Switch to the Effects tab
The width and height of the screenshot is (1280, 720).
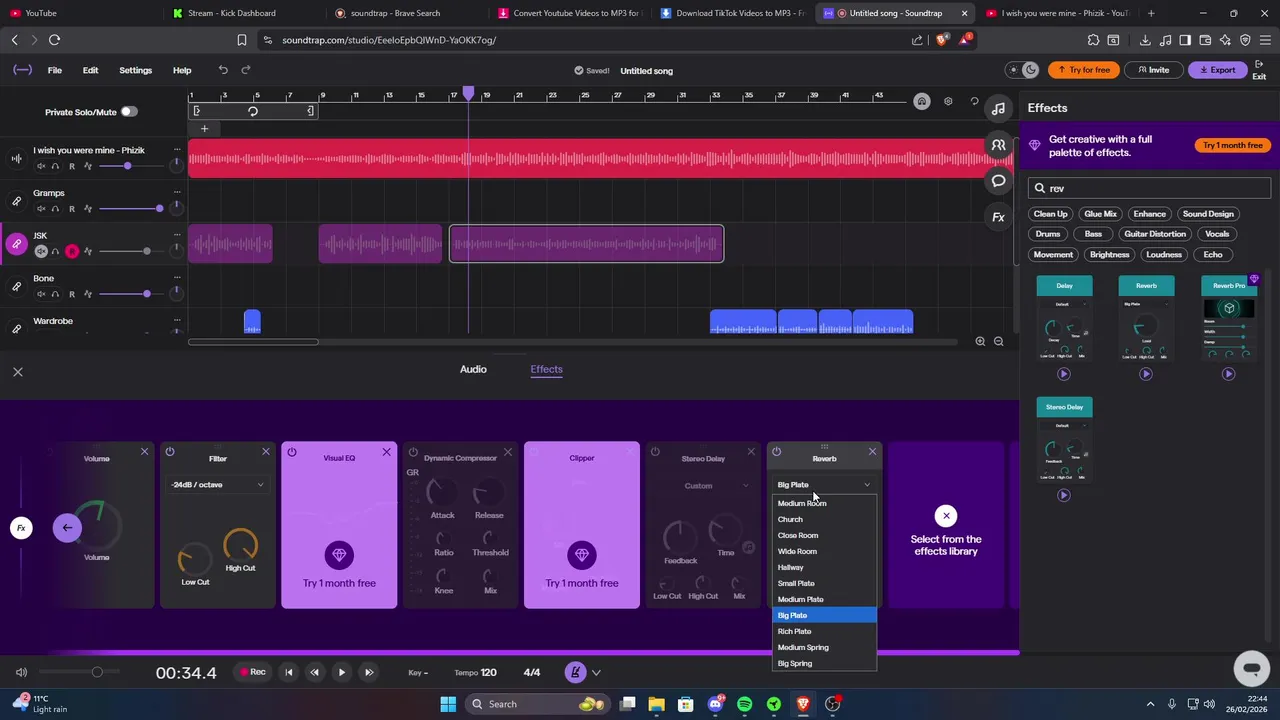[x=546, y=369]
